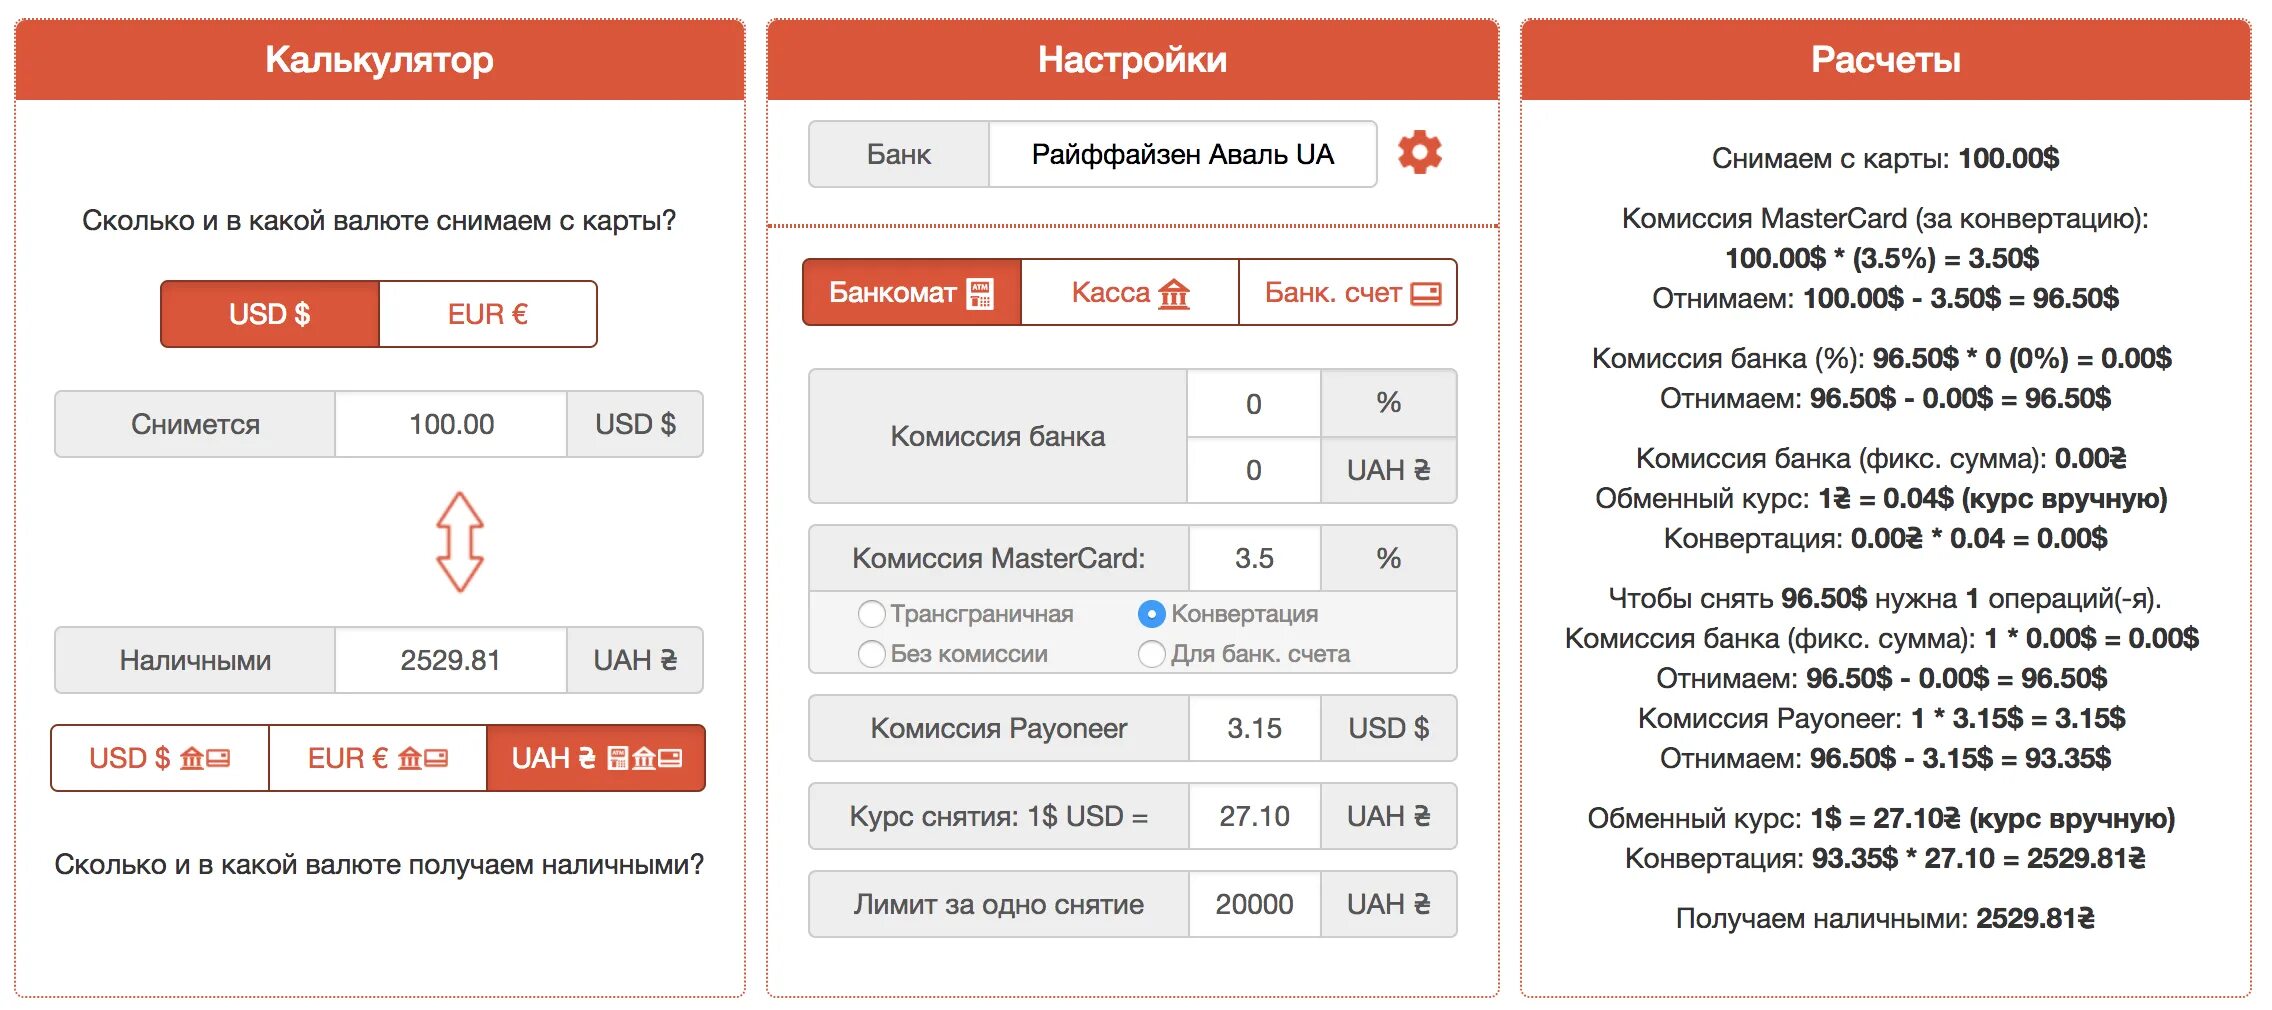Click USD $ cash output option
The image size is (2272, 1010).
[160, 758]
